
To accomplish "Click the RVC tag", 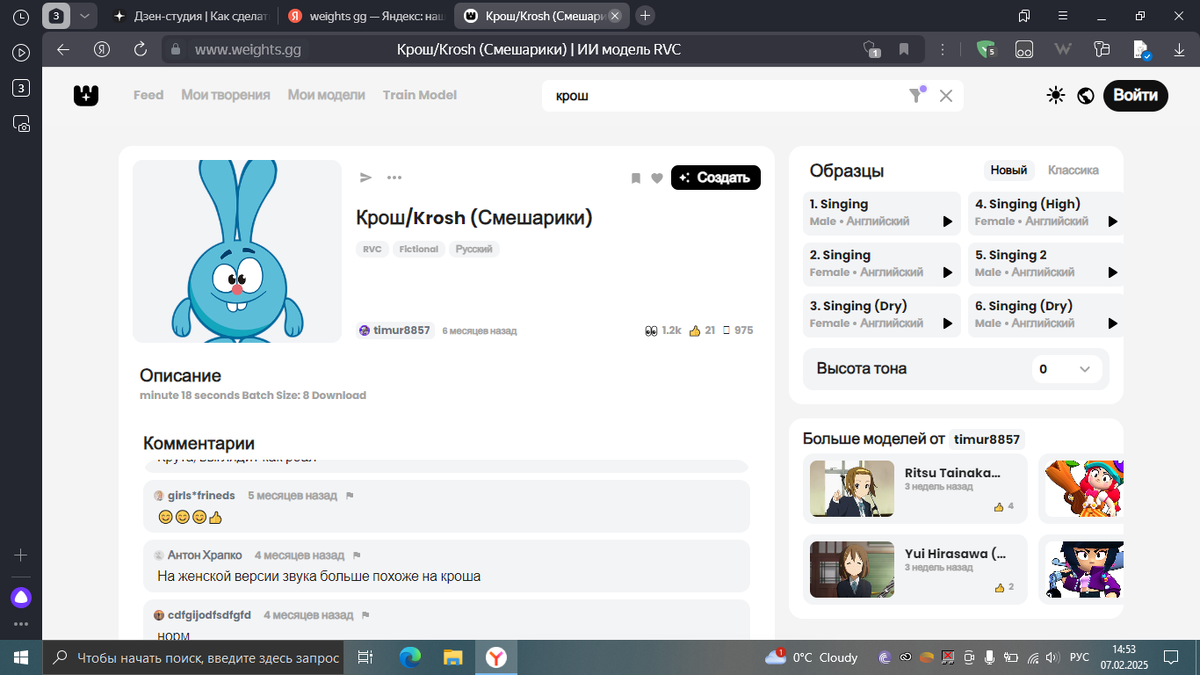I will tap(372, 249).
